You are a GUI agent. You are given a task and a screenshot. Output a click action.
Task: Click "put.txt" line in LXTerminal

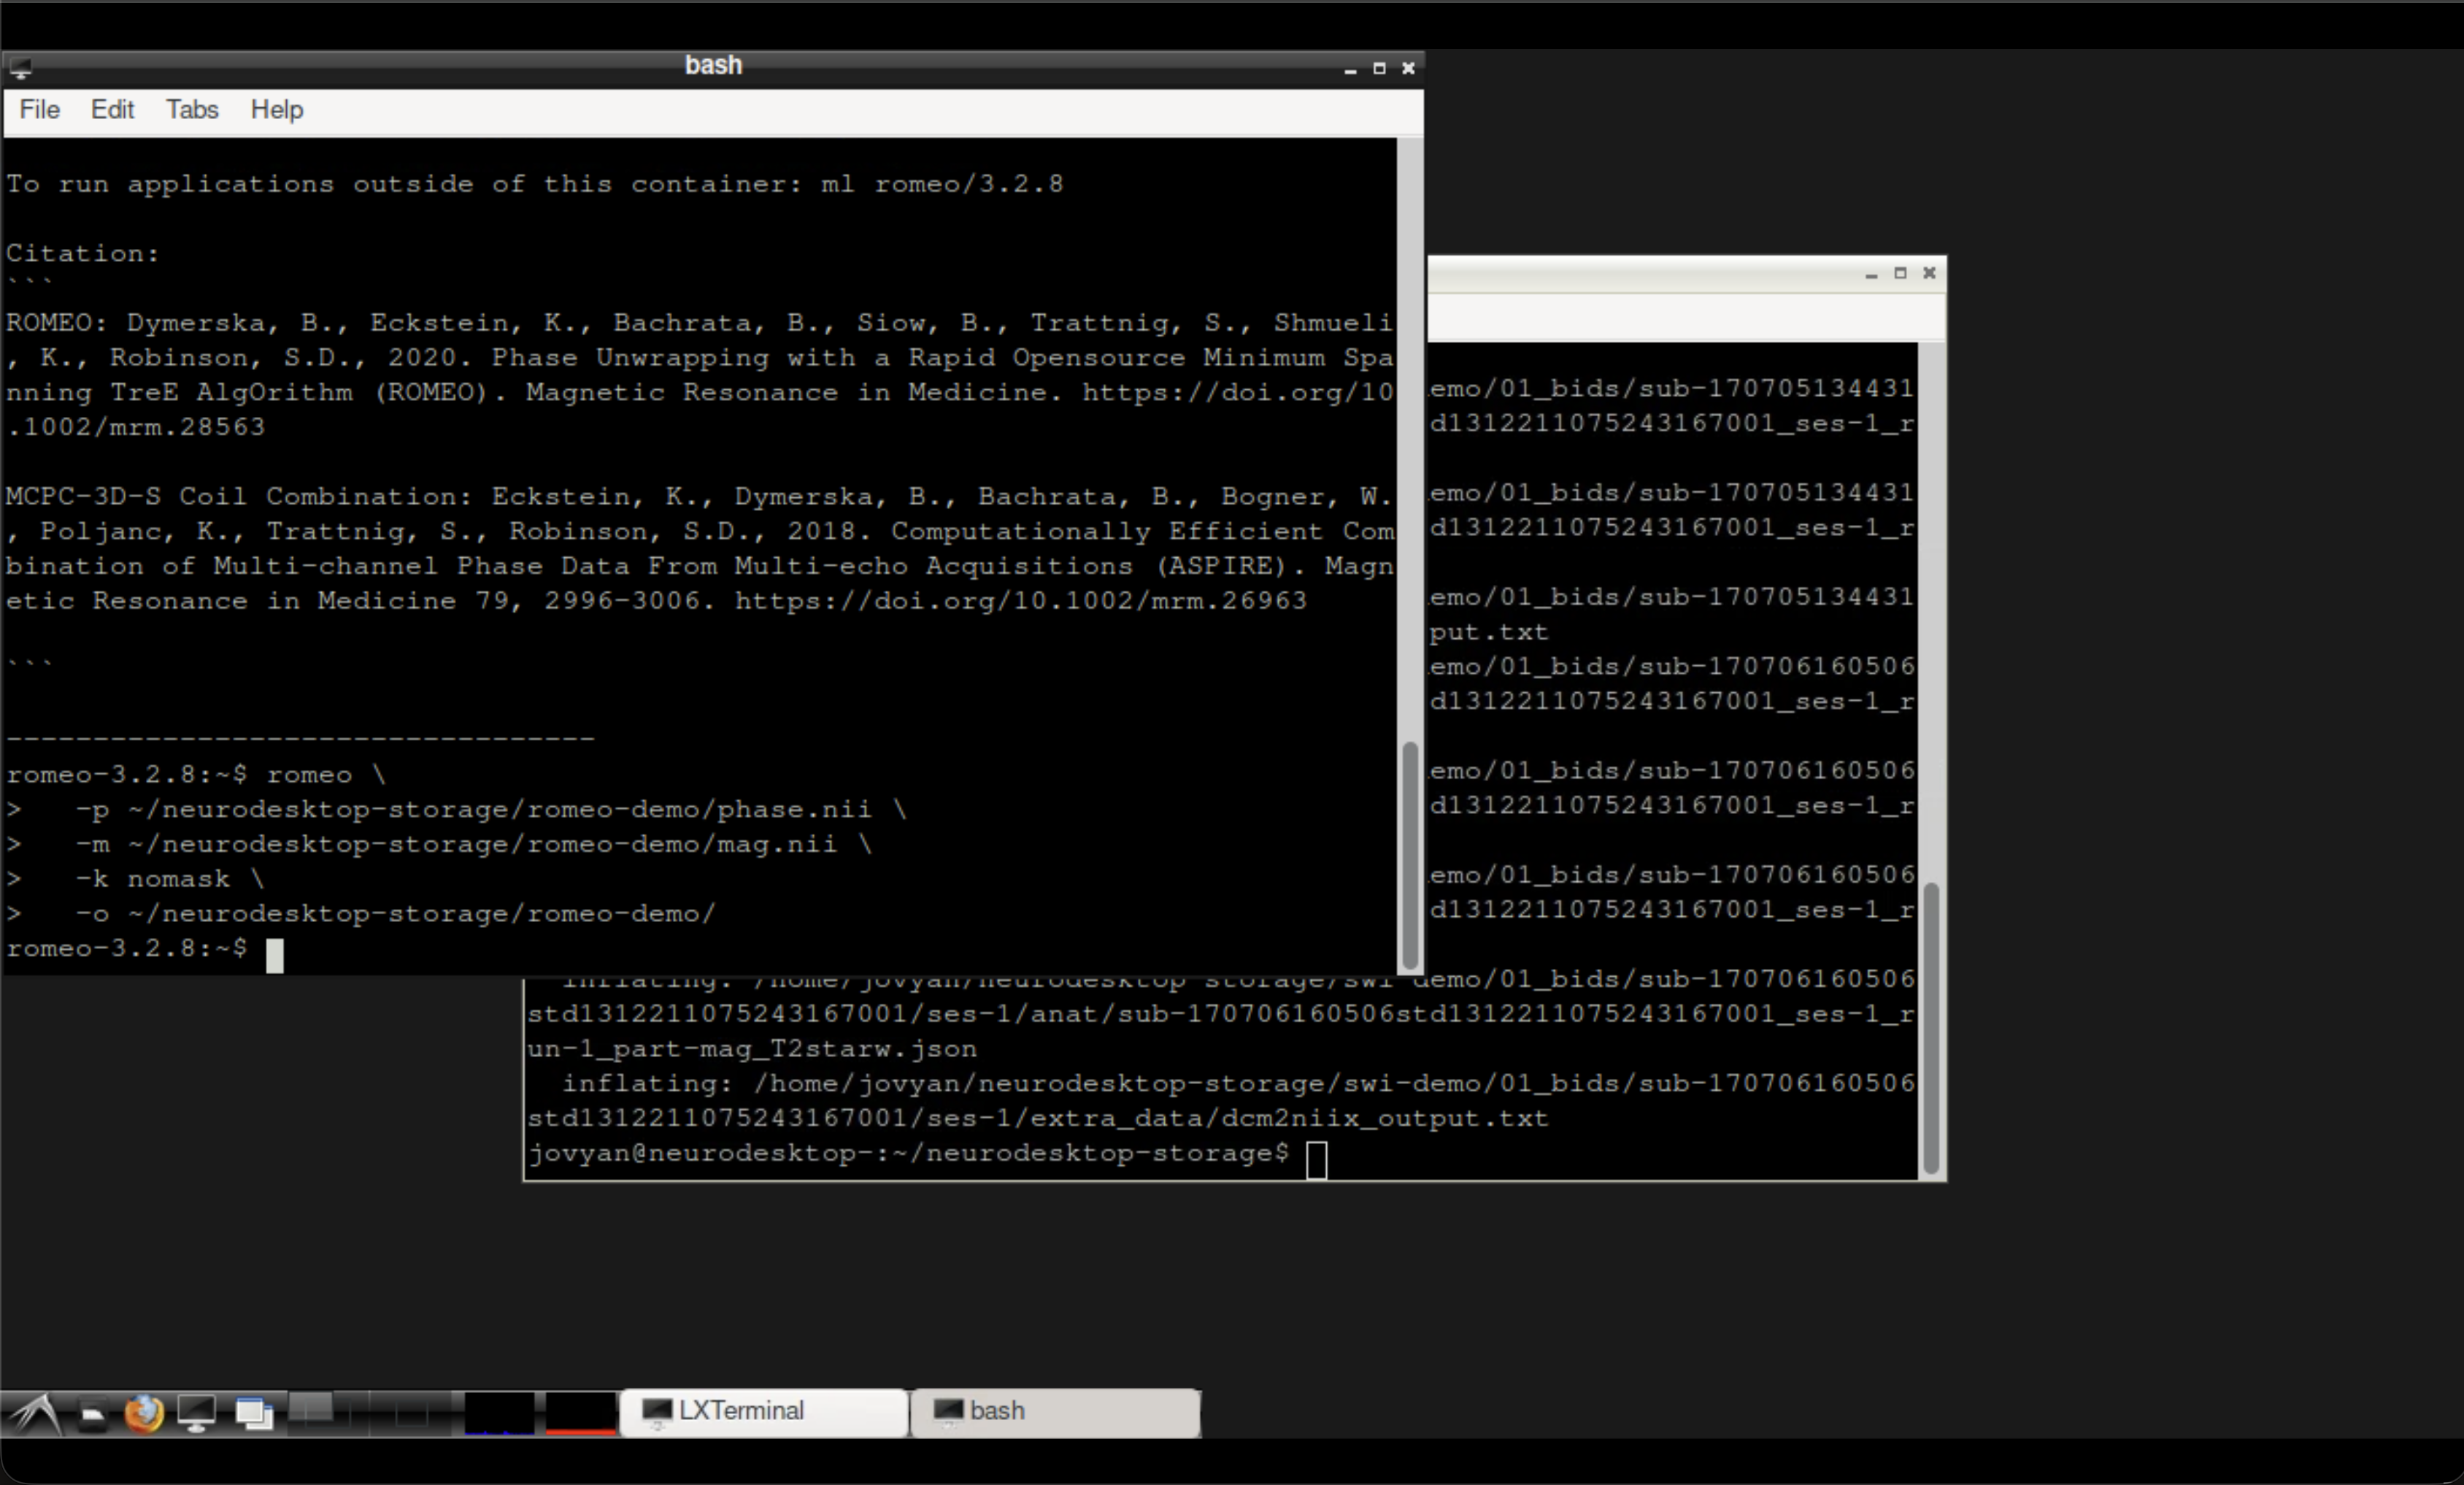point(1488,632)
